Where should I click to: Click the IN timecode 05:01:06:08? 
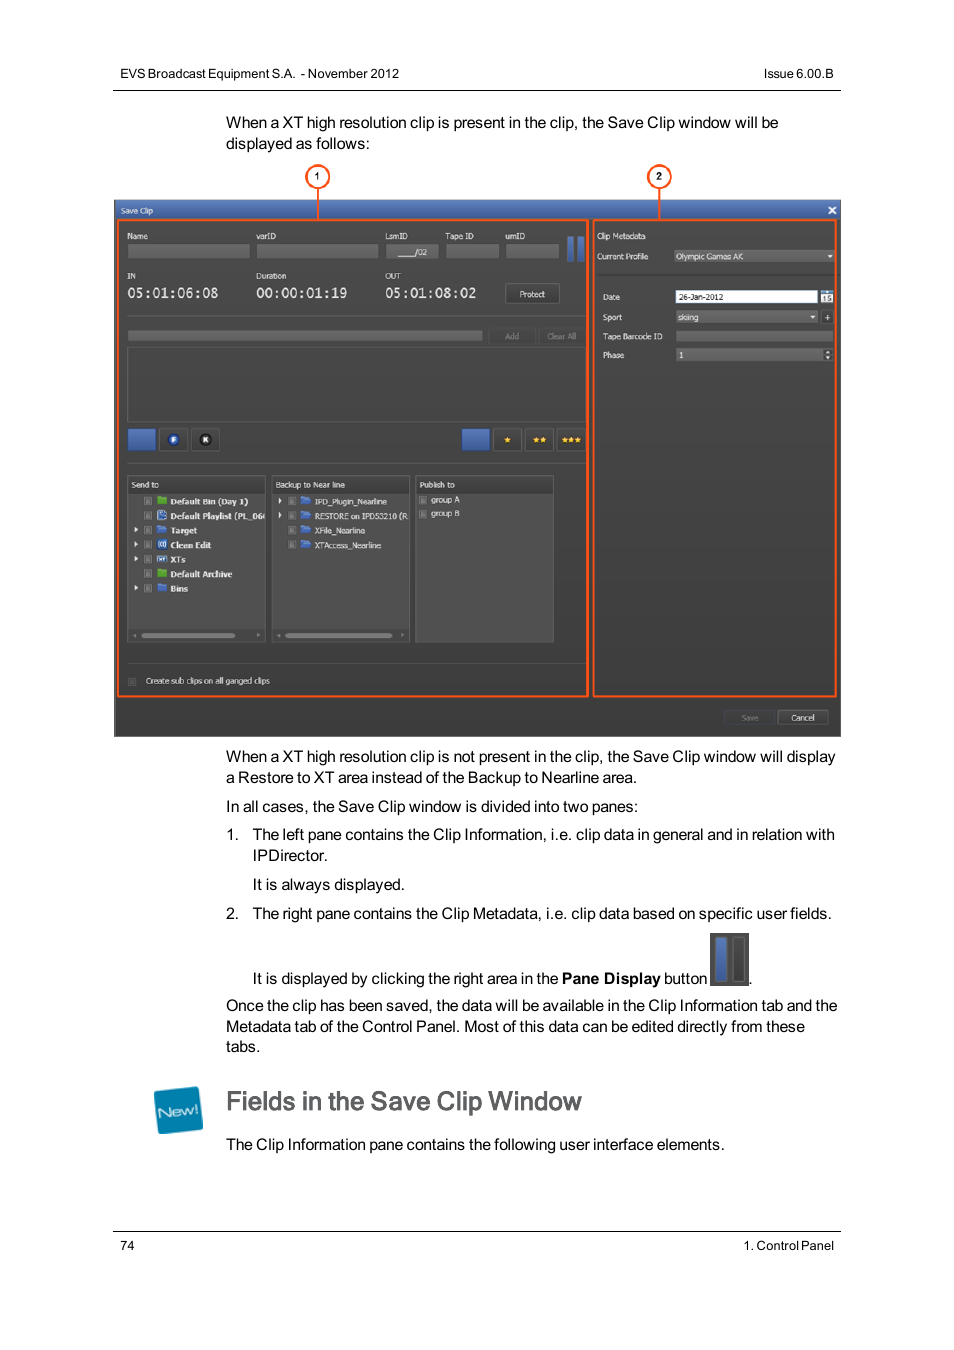click(173, 293)
